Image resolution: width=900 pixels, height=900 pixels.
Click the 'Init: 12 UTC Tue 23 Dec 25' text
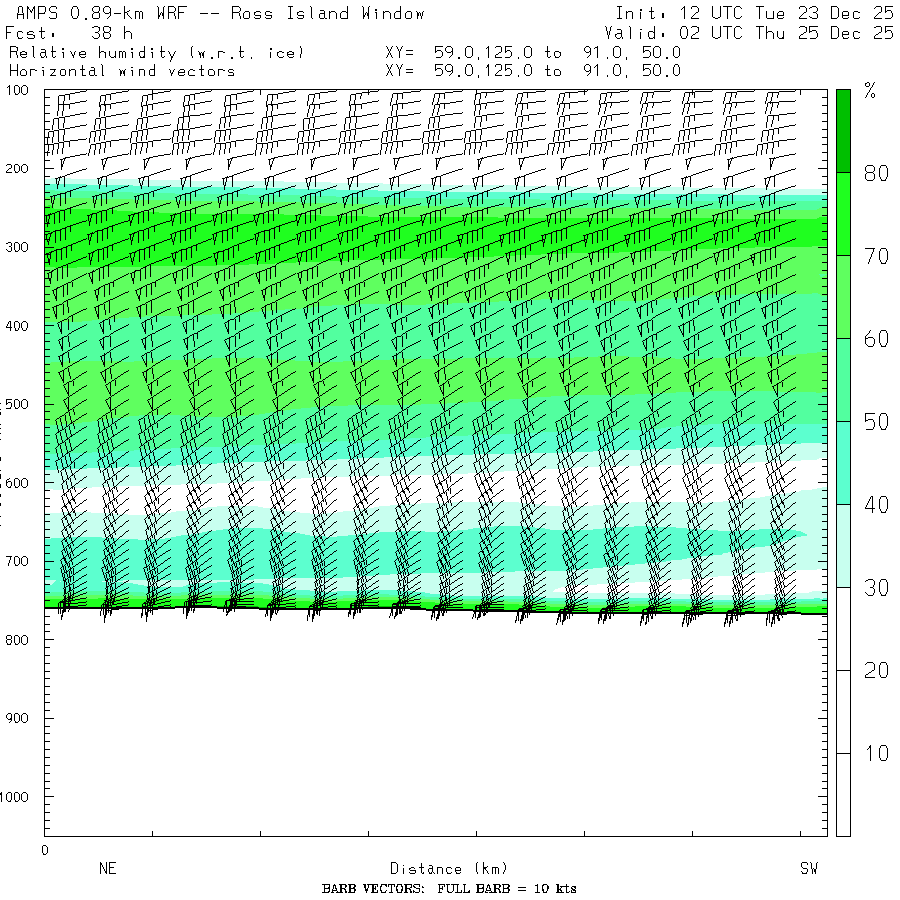click(754, 14)
